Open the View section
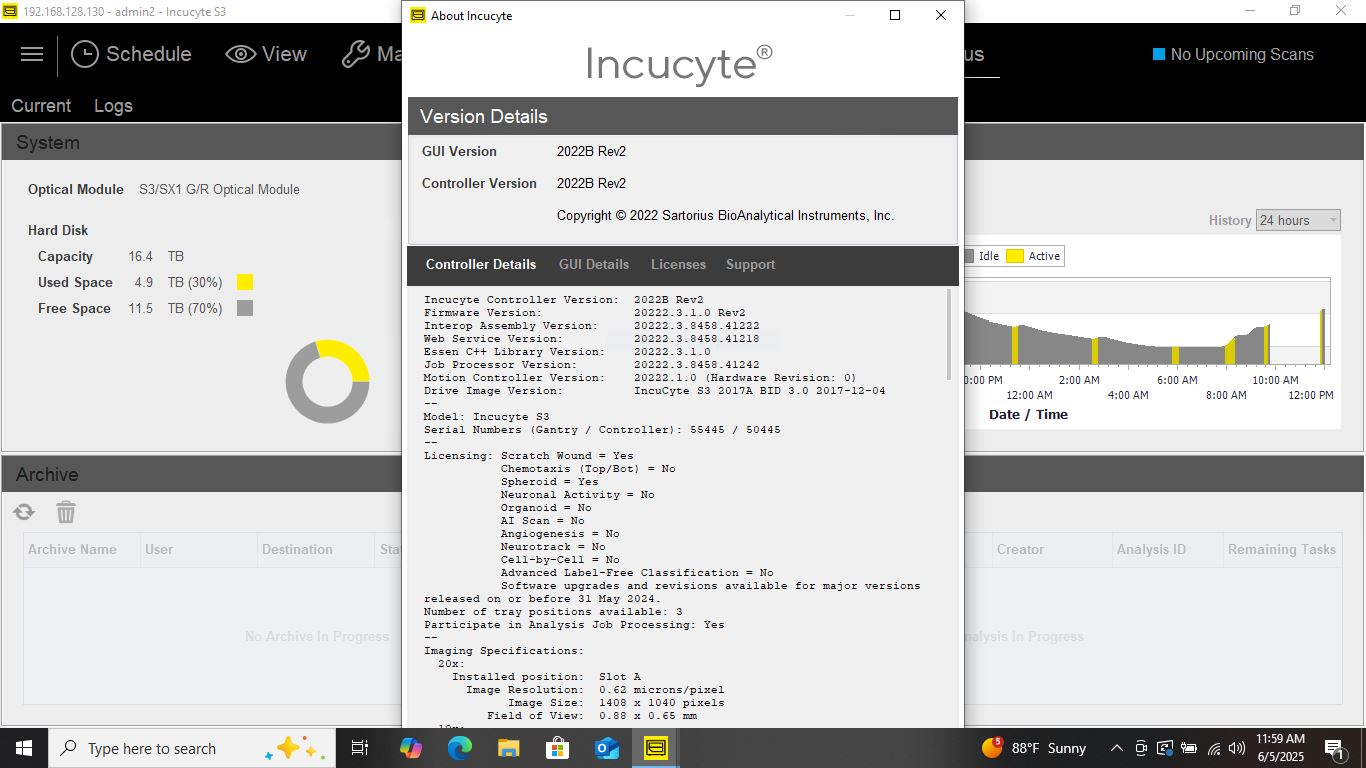1366x768 pixels. (266, 54)
